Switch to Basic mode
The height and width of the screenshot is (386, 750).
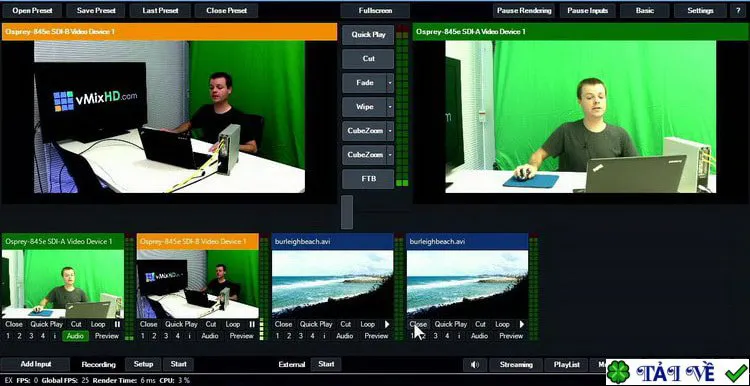click(644, 11)
